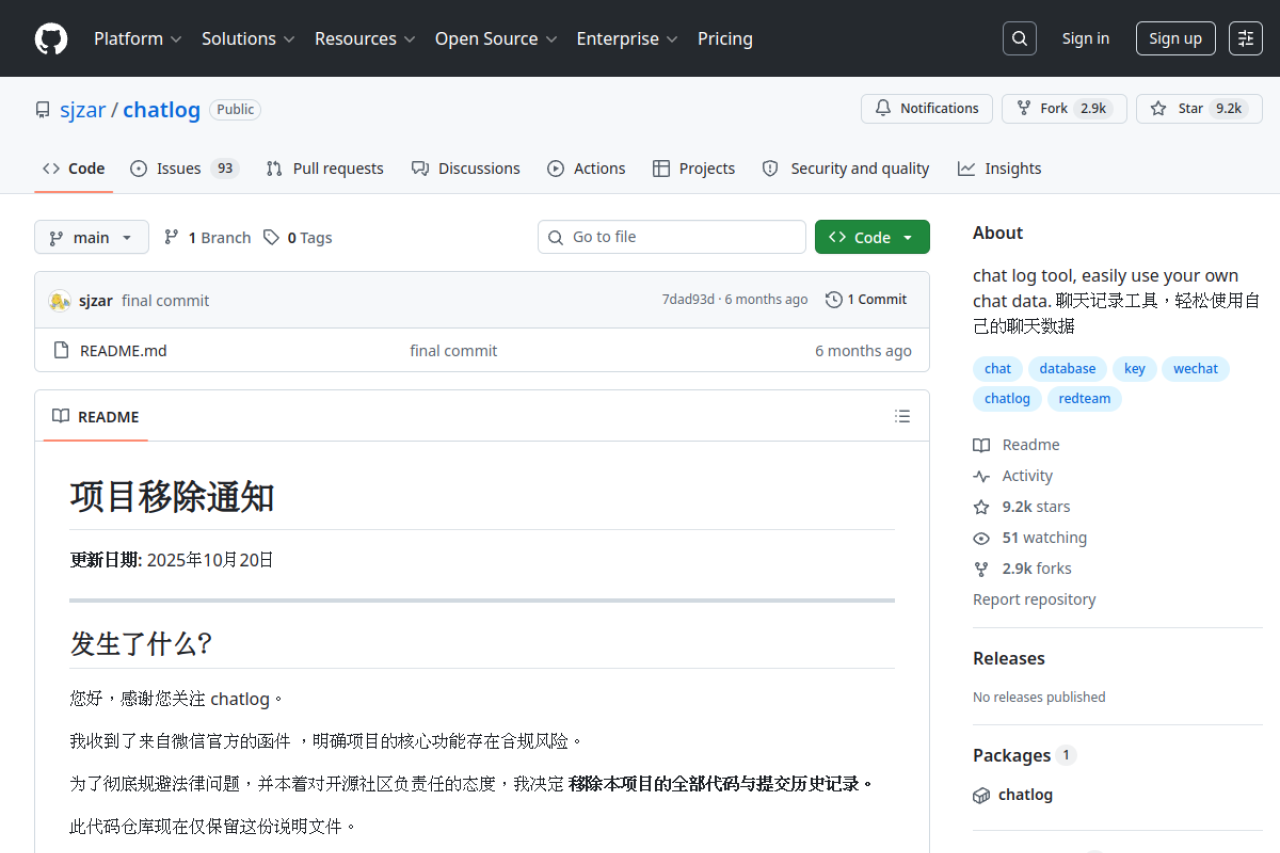Screen dimensions: 1280x853
Task: Switch to the Code tab
Action: (74, 169)
